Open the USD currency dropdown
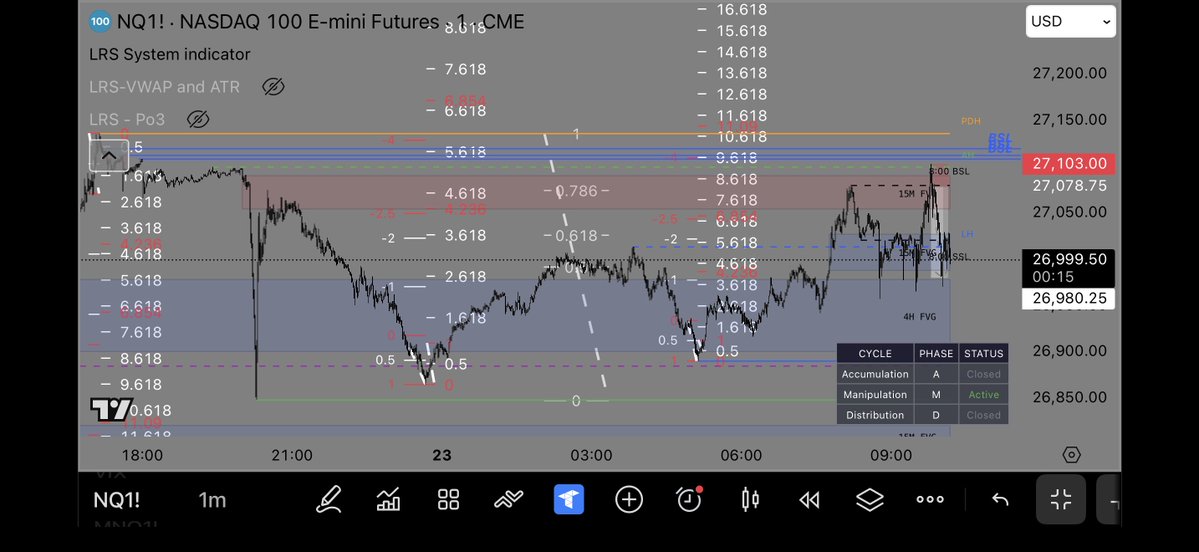 (1071, 21)
